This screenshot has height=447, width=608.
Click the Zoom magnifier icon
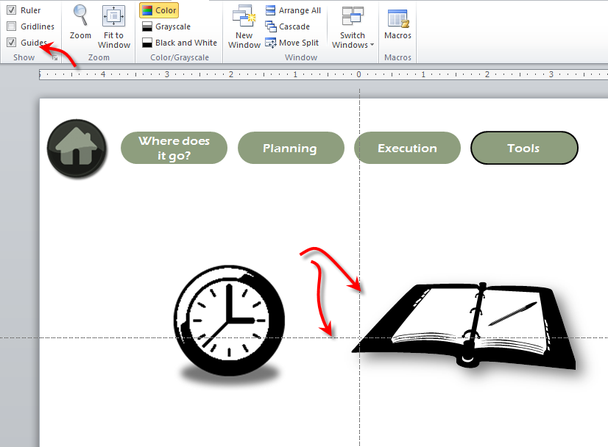point(80,16)
